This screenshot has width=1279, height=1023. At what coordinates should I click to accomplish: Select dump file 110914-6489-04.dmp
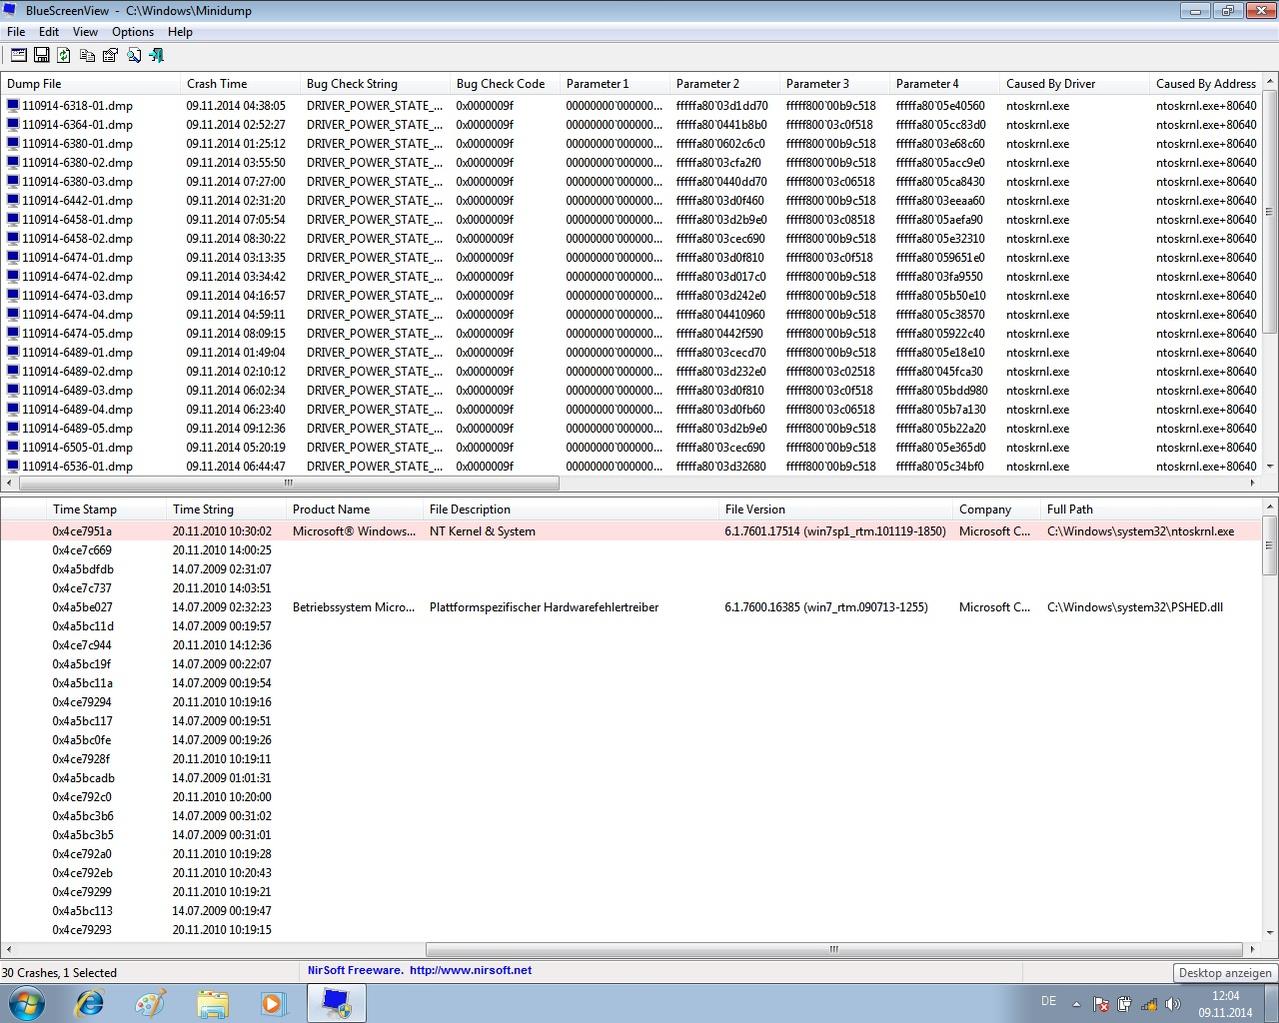(x=77, y=409)
